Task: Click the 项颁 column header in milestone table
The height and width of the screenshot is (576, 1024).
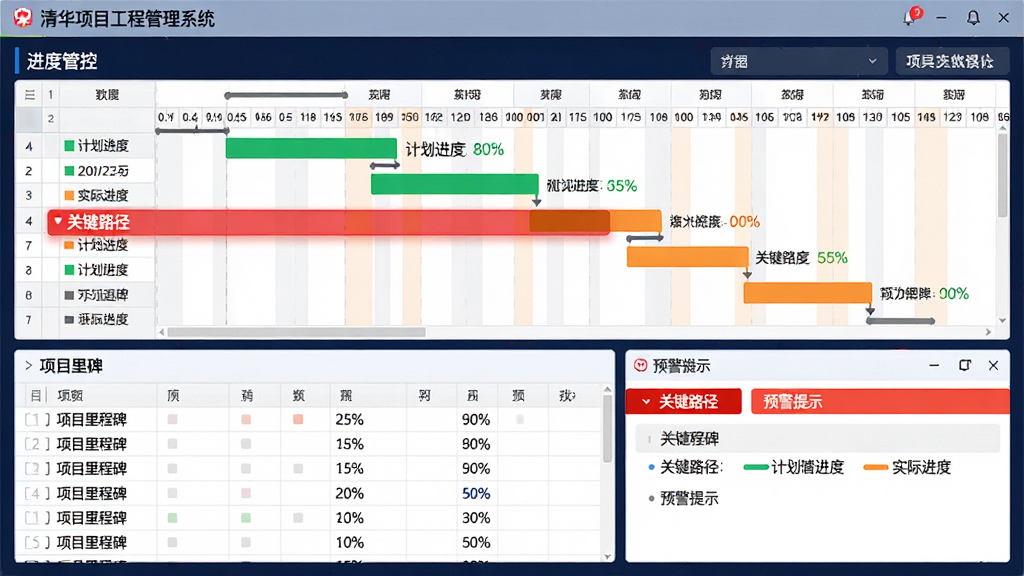Action: pyautogui.click(x=70, y=396)
